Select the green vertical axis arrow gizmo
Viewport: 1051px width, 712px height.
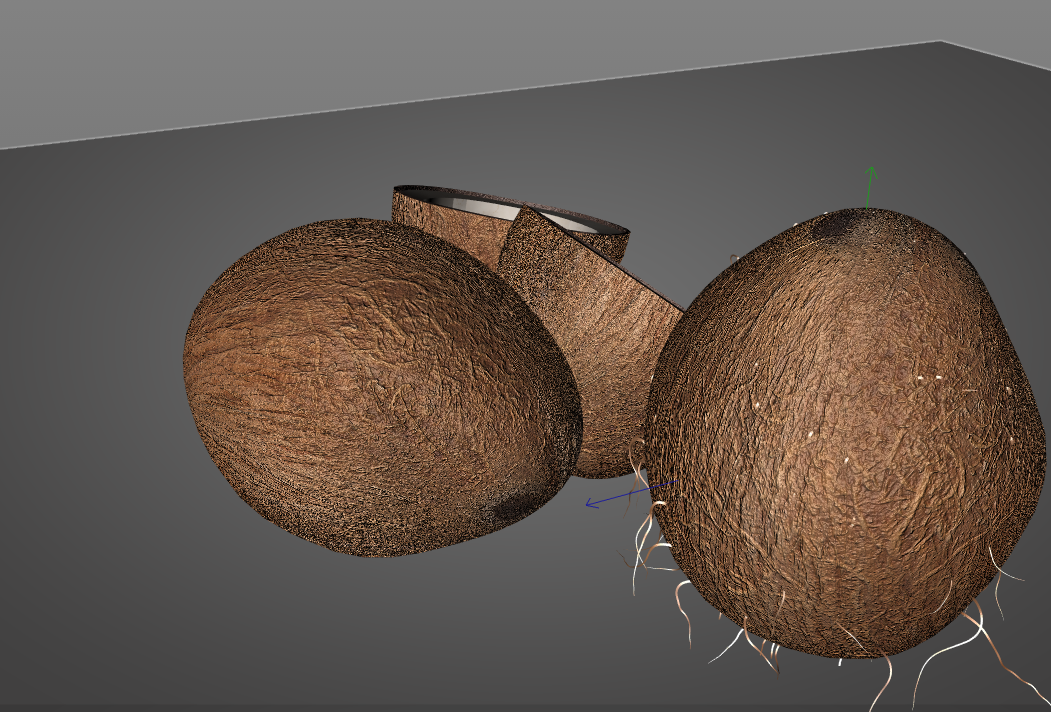tap(869, 188)
